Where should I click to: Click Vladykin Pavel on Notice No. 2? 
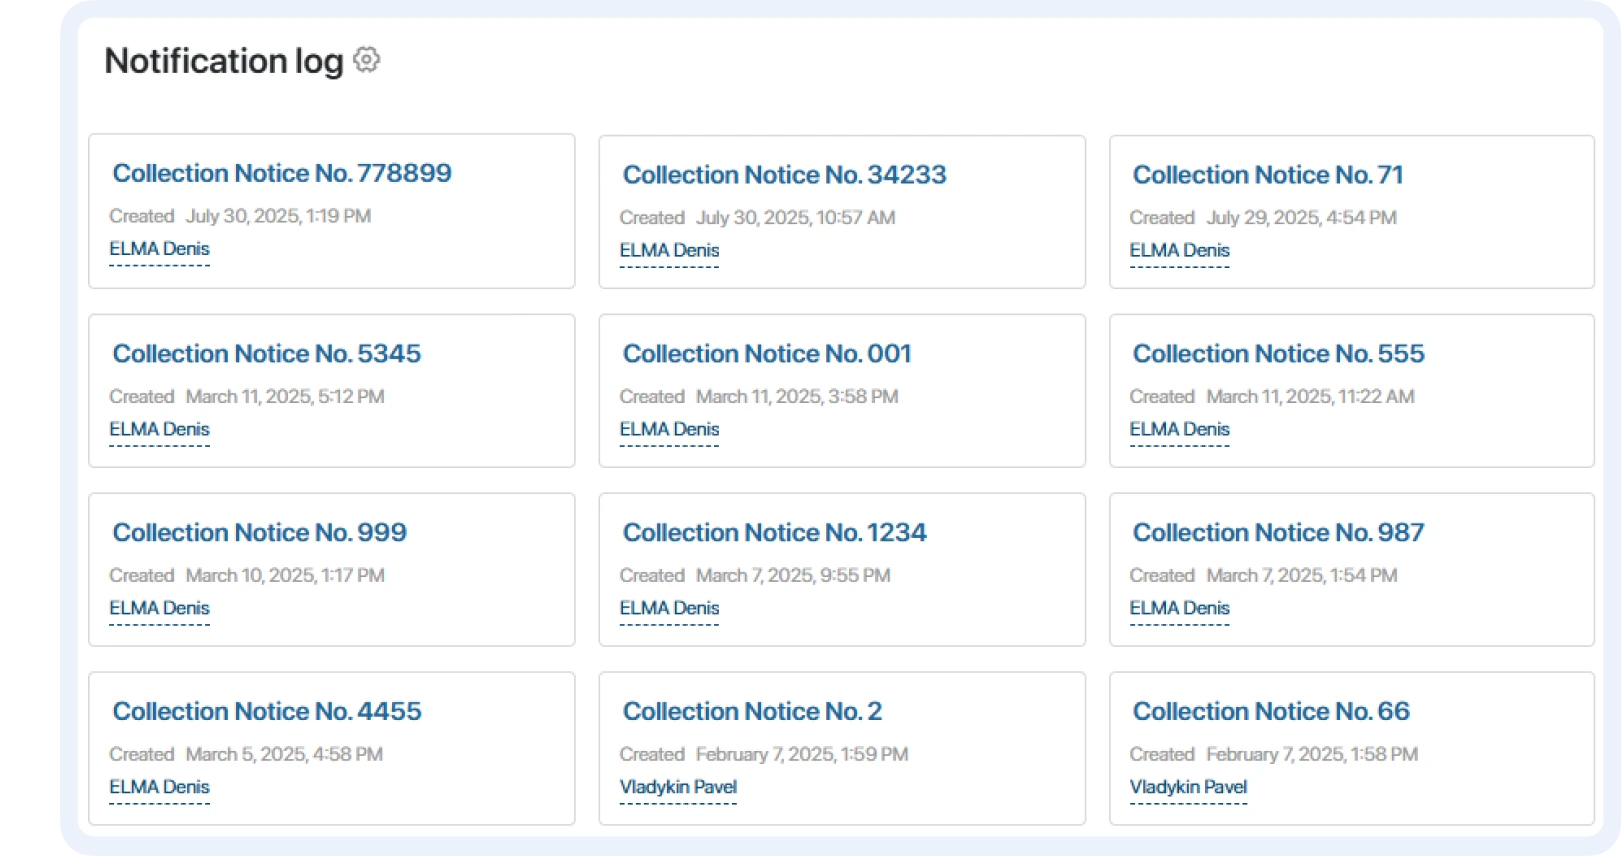677,787
